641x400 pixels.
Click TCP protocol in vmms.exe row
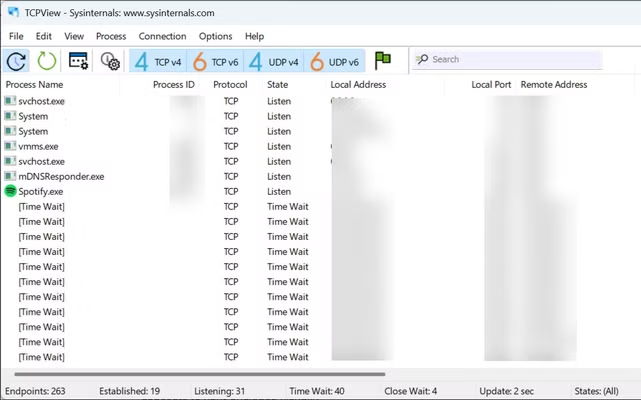pyautogui.click(x=231, y=146)
